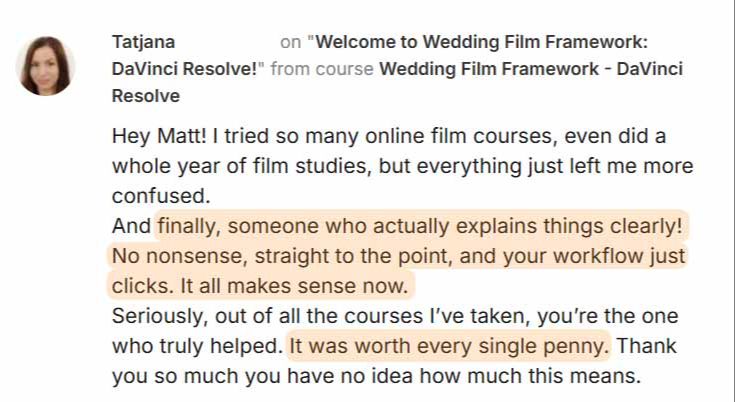Click the word "And" before the highlight

[x=131, y=227]
